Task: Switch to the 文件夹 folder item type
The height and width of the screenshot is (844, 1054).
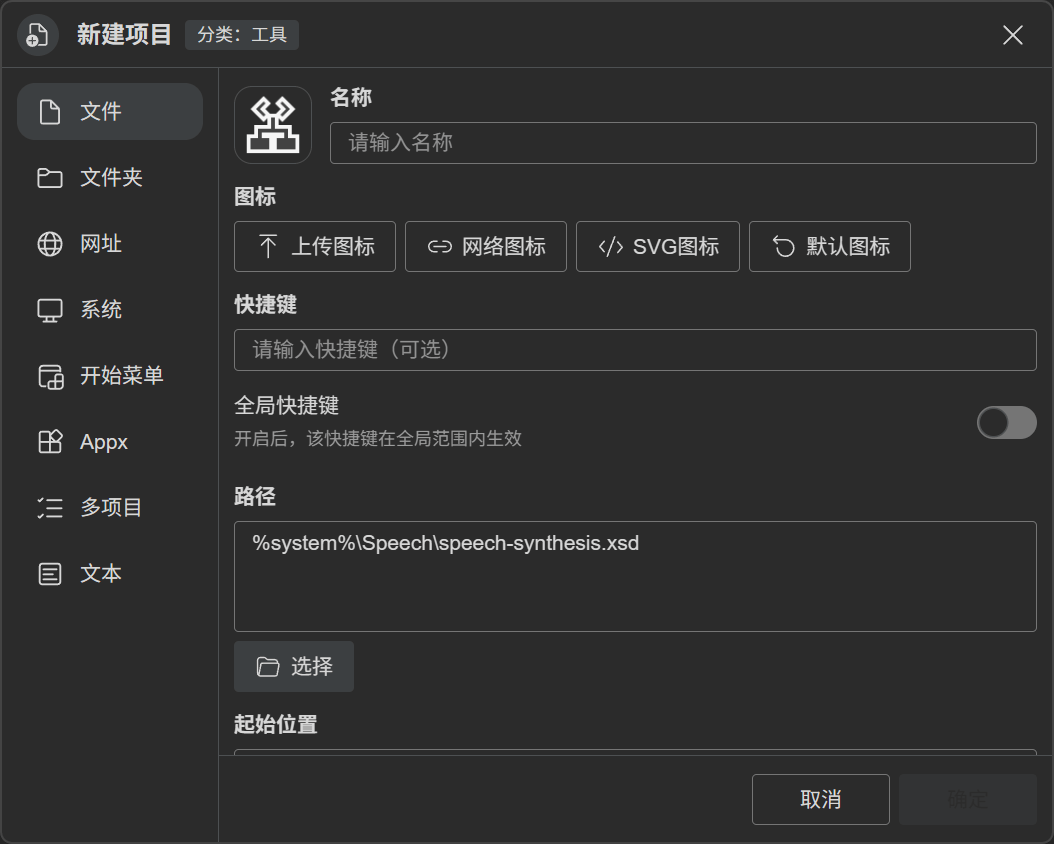Action: (x=110, y=177)
